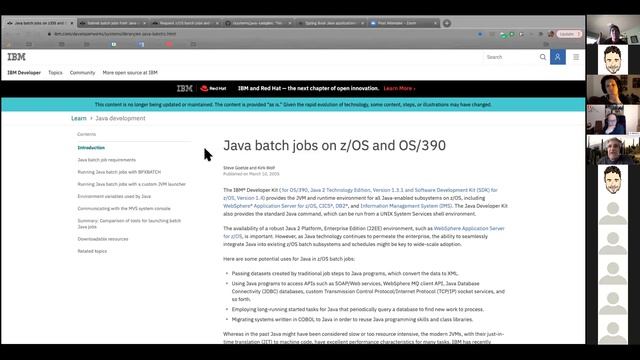The height and width of the screenshot is (360, 640).
Task: Open the IBM Developer menu item
Action: click(x=24, y=73)
